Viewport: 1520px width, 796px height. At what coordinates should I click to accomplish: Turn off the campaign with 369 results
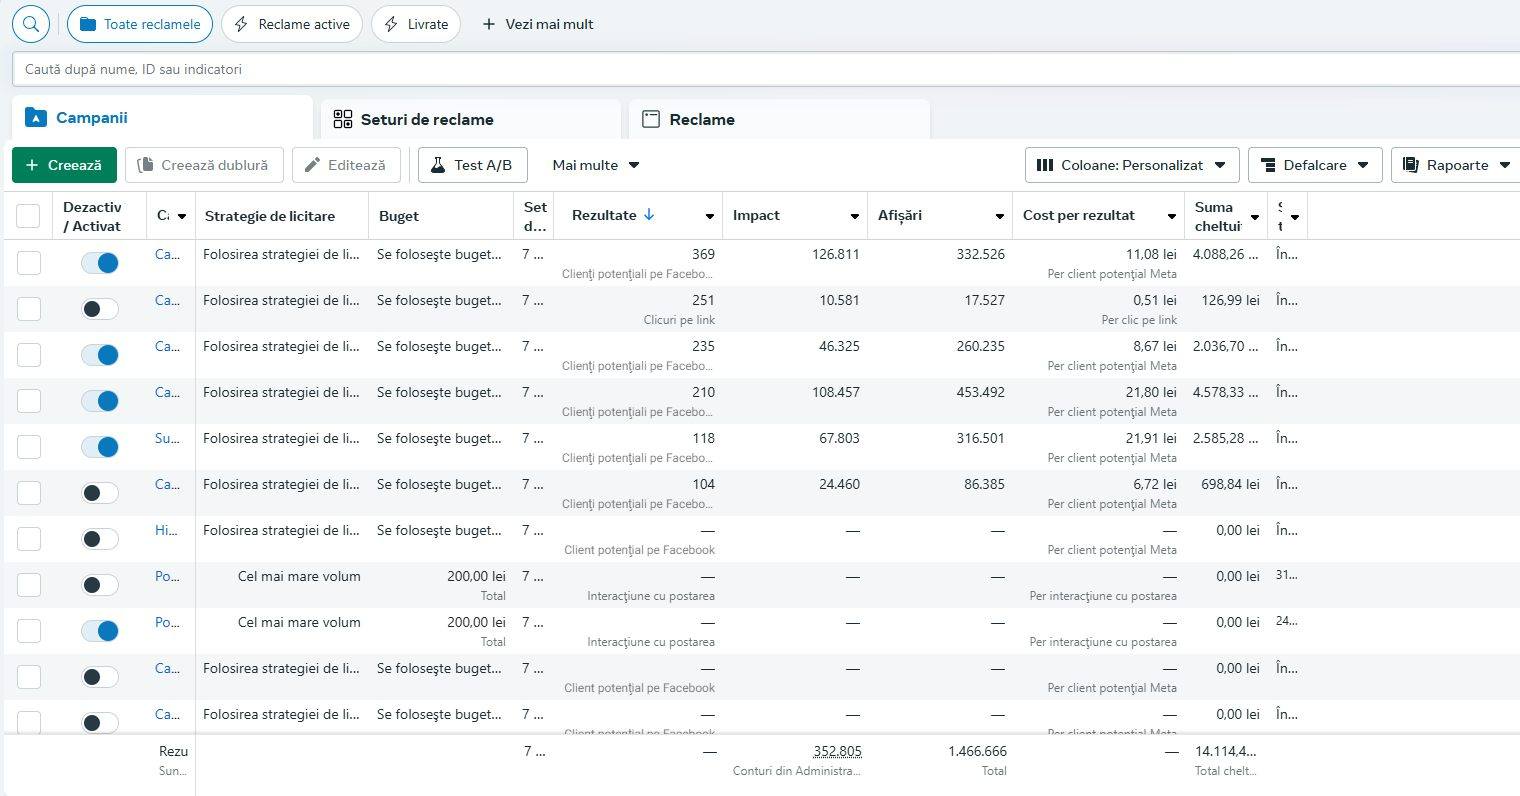[x=100, y=263]
